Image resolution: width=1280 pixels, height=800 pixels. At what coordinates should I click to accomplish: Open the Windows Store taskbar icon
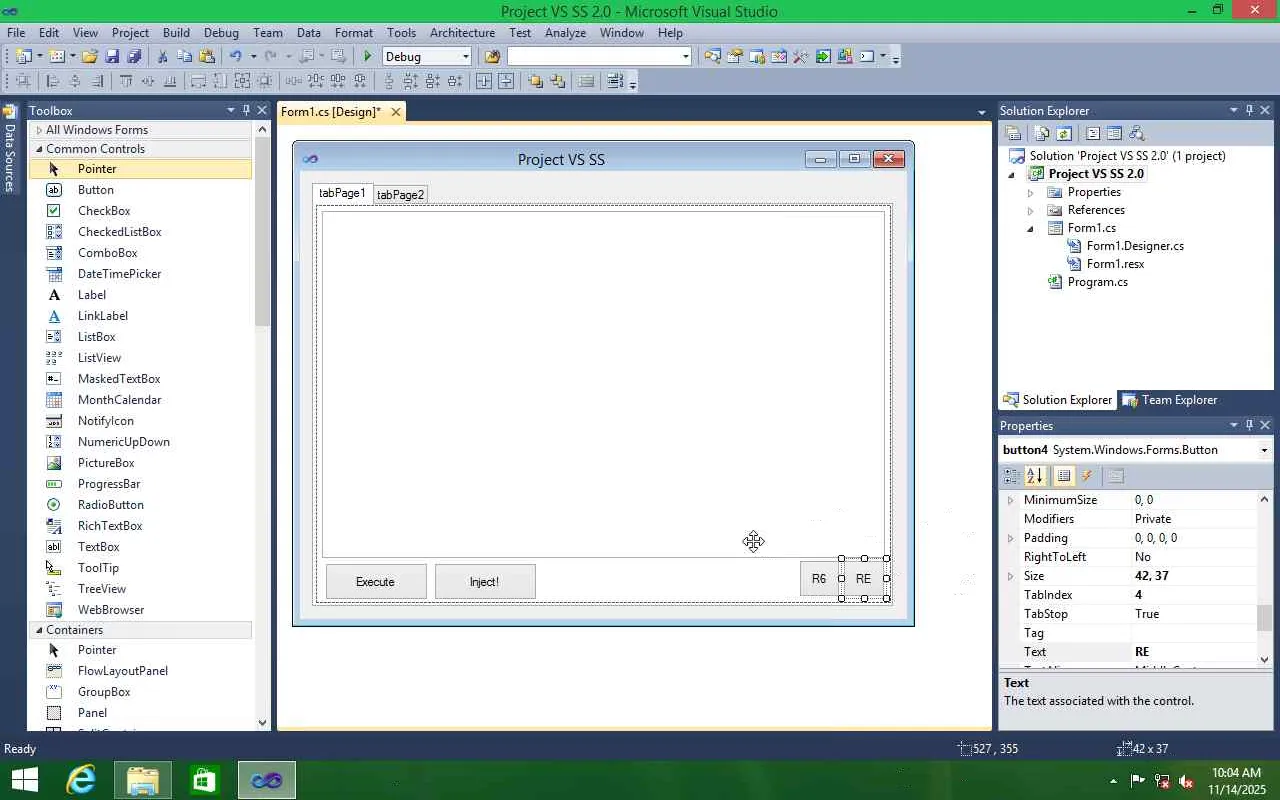click(x=204, y=780)
